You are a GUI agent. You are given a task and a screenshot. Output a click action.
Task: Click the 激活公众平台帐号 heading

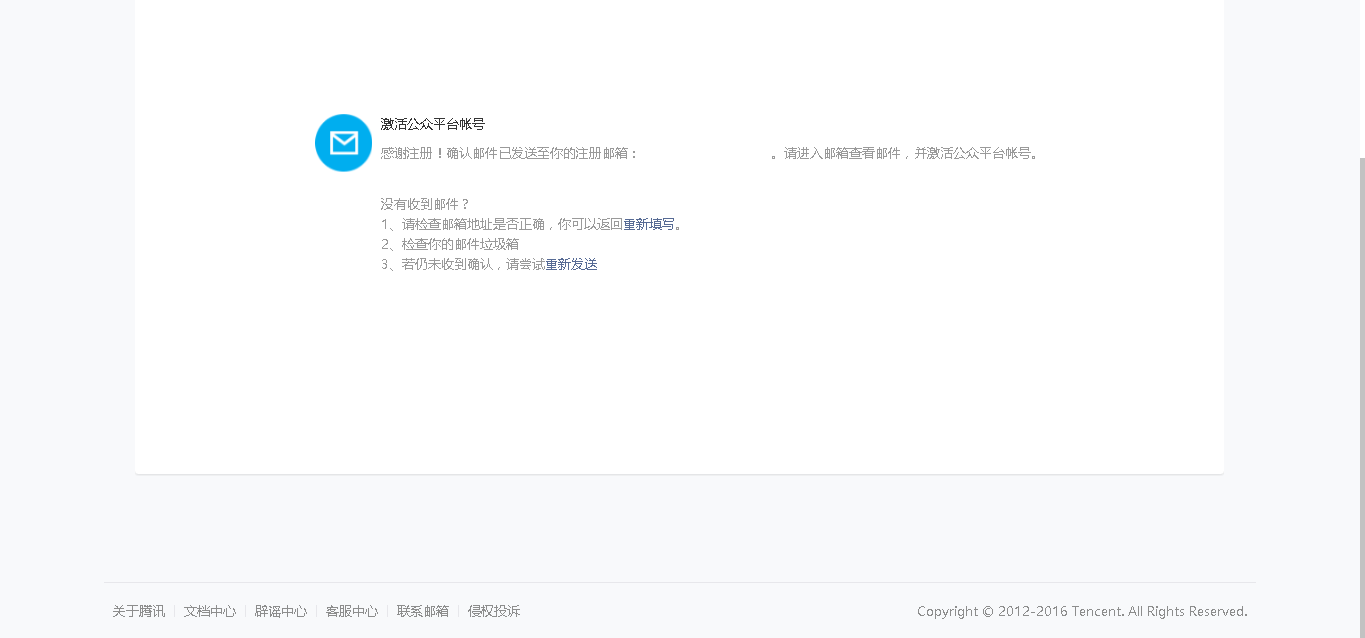pyautogui.click(x=432, y=124)
